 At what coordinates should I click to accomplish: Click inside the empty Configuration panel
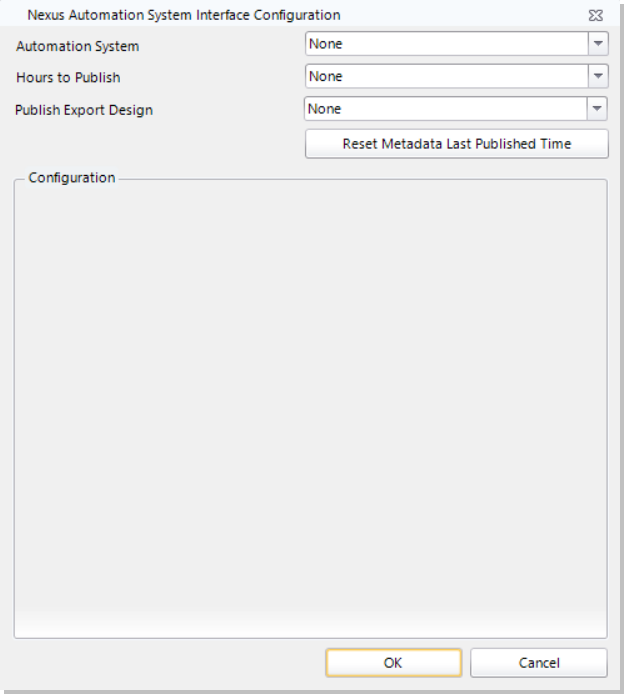tap(310, 400)
